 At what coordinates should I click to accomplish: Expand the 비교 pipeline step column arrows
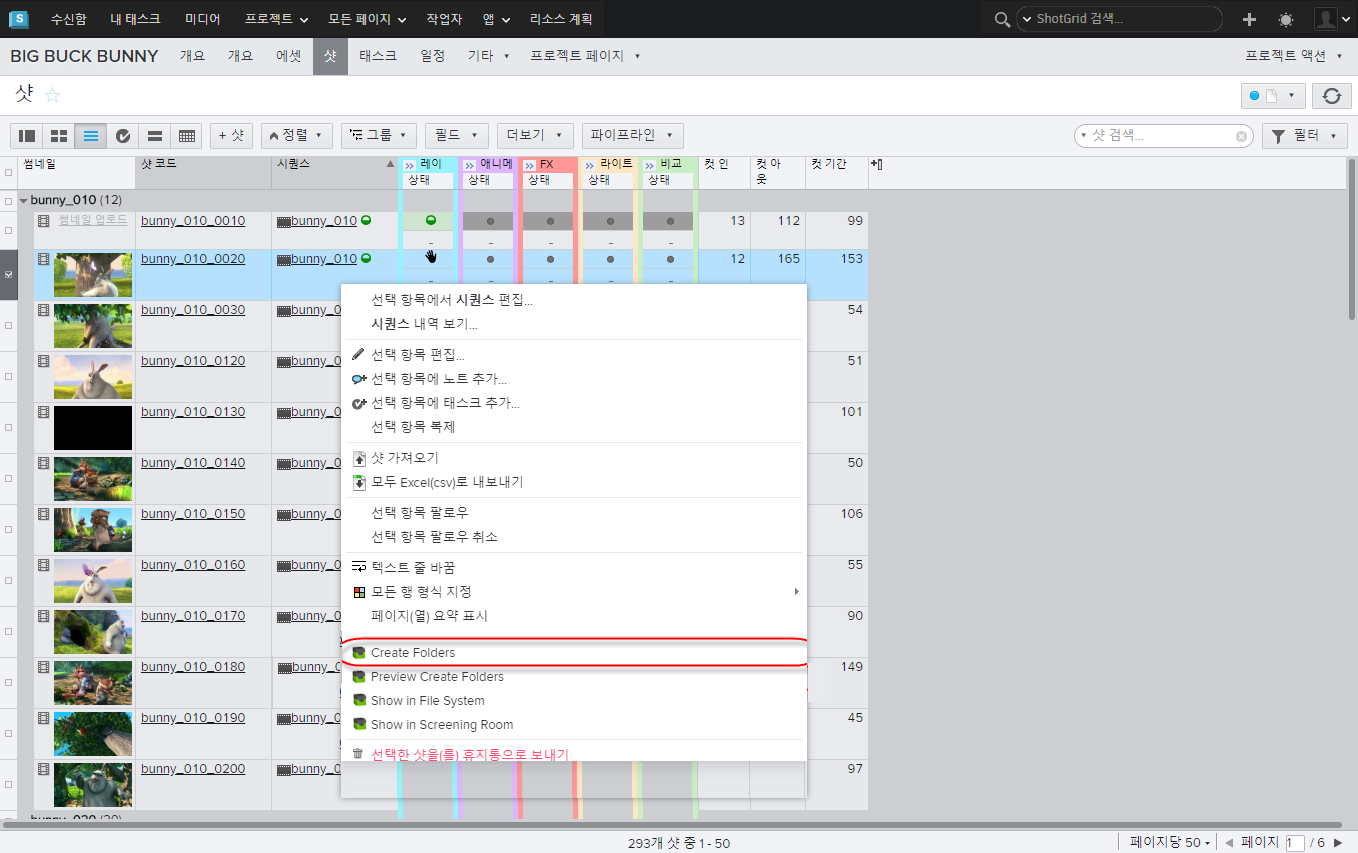tap(650, 165)
